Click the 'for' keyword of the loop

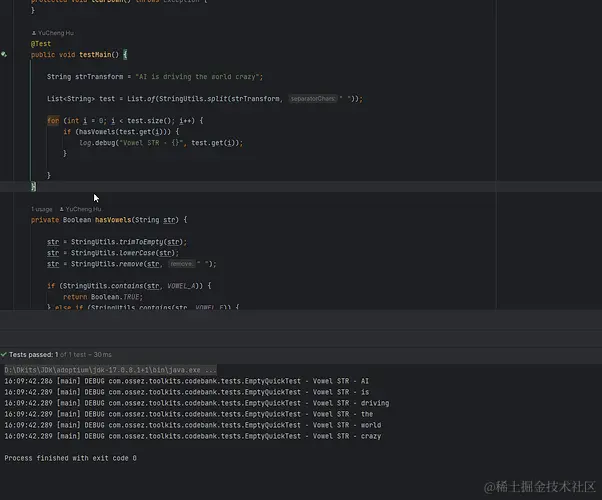coord(53,121)
